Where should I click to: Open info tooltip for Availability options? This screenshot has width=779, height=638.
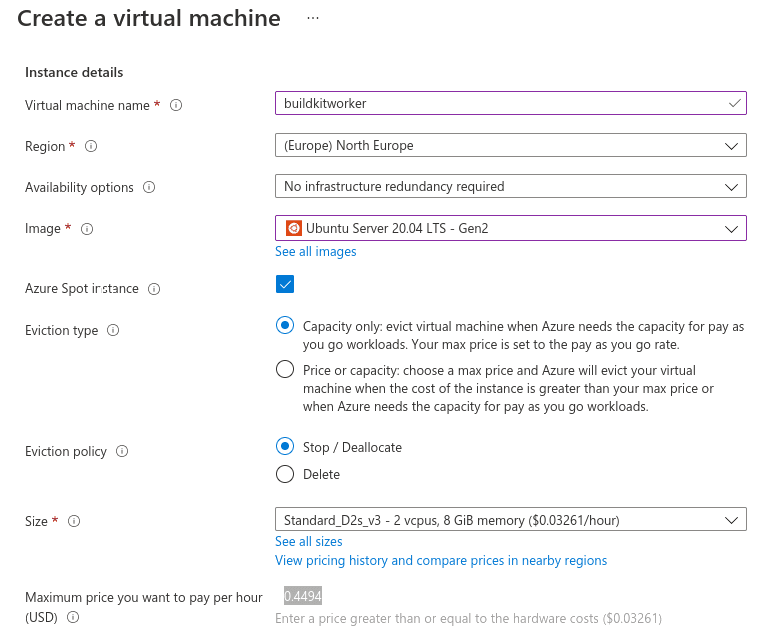(150, 187)
